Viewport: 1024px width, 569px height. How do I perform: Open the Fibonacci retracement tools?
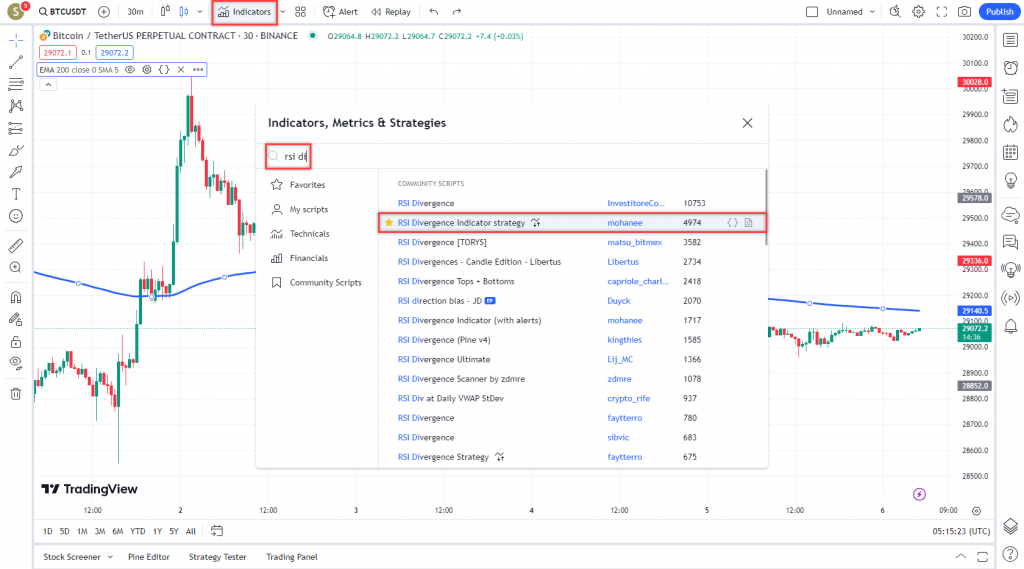tap(16, 84)
